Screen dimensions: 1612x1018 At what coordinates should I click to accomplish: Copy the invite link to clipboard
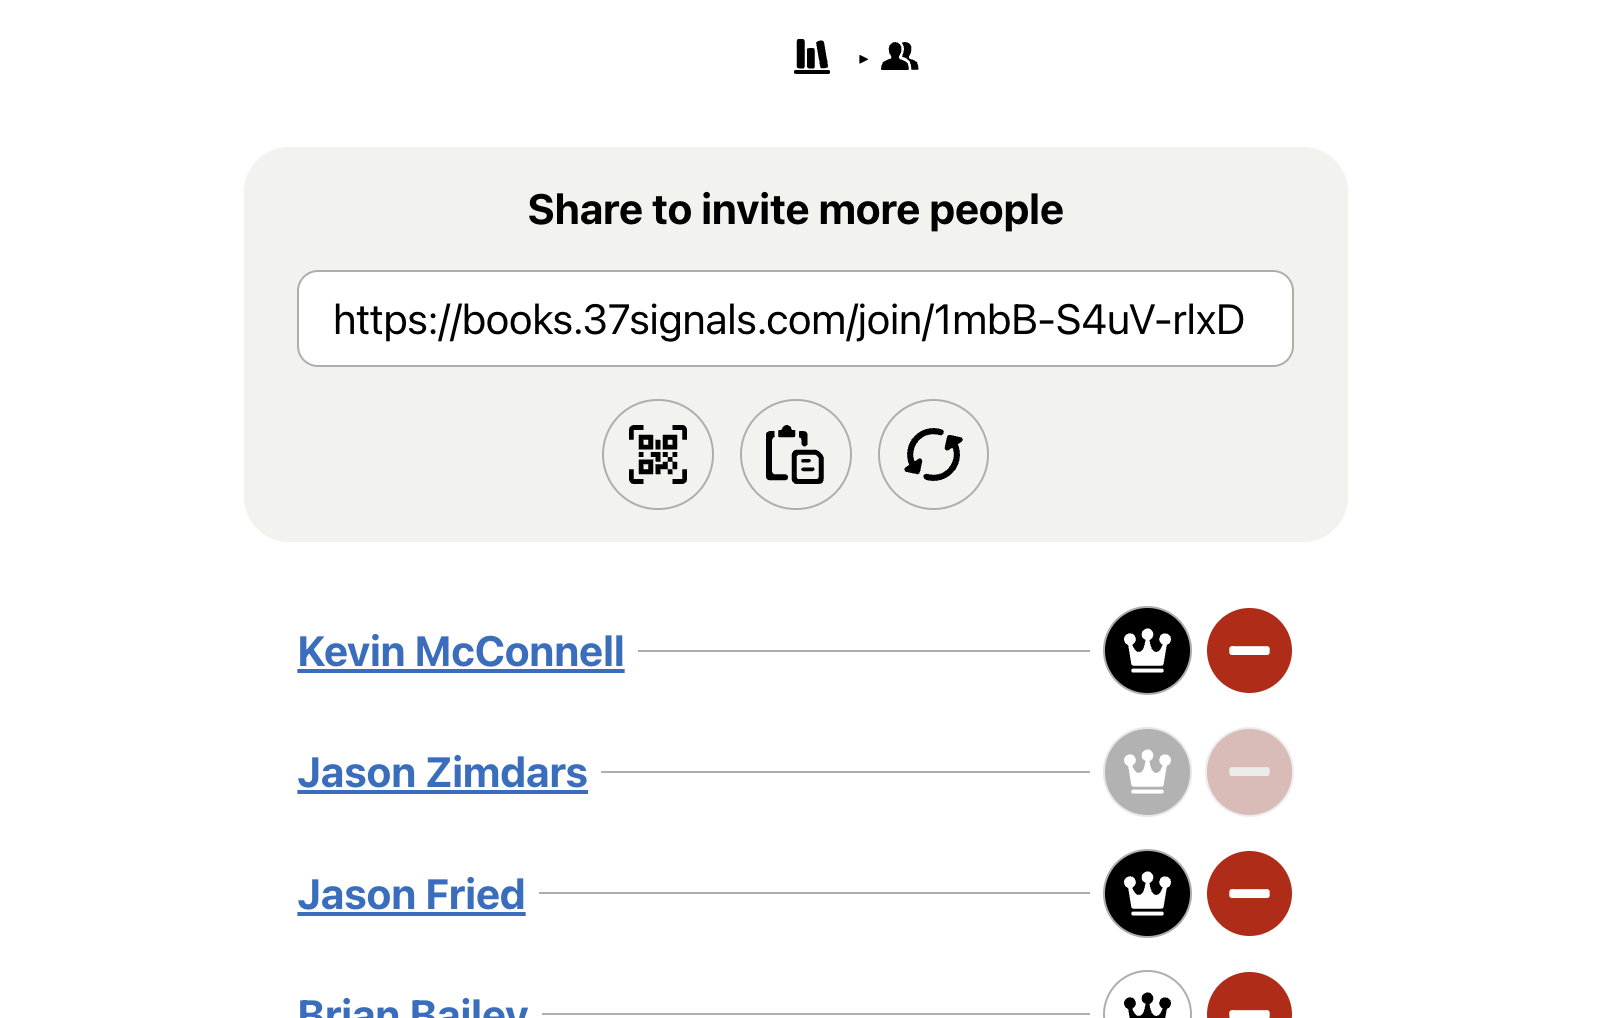[796, 455]
